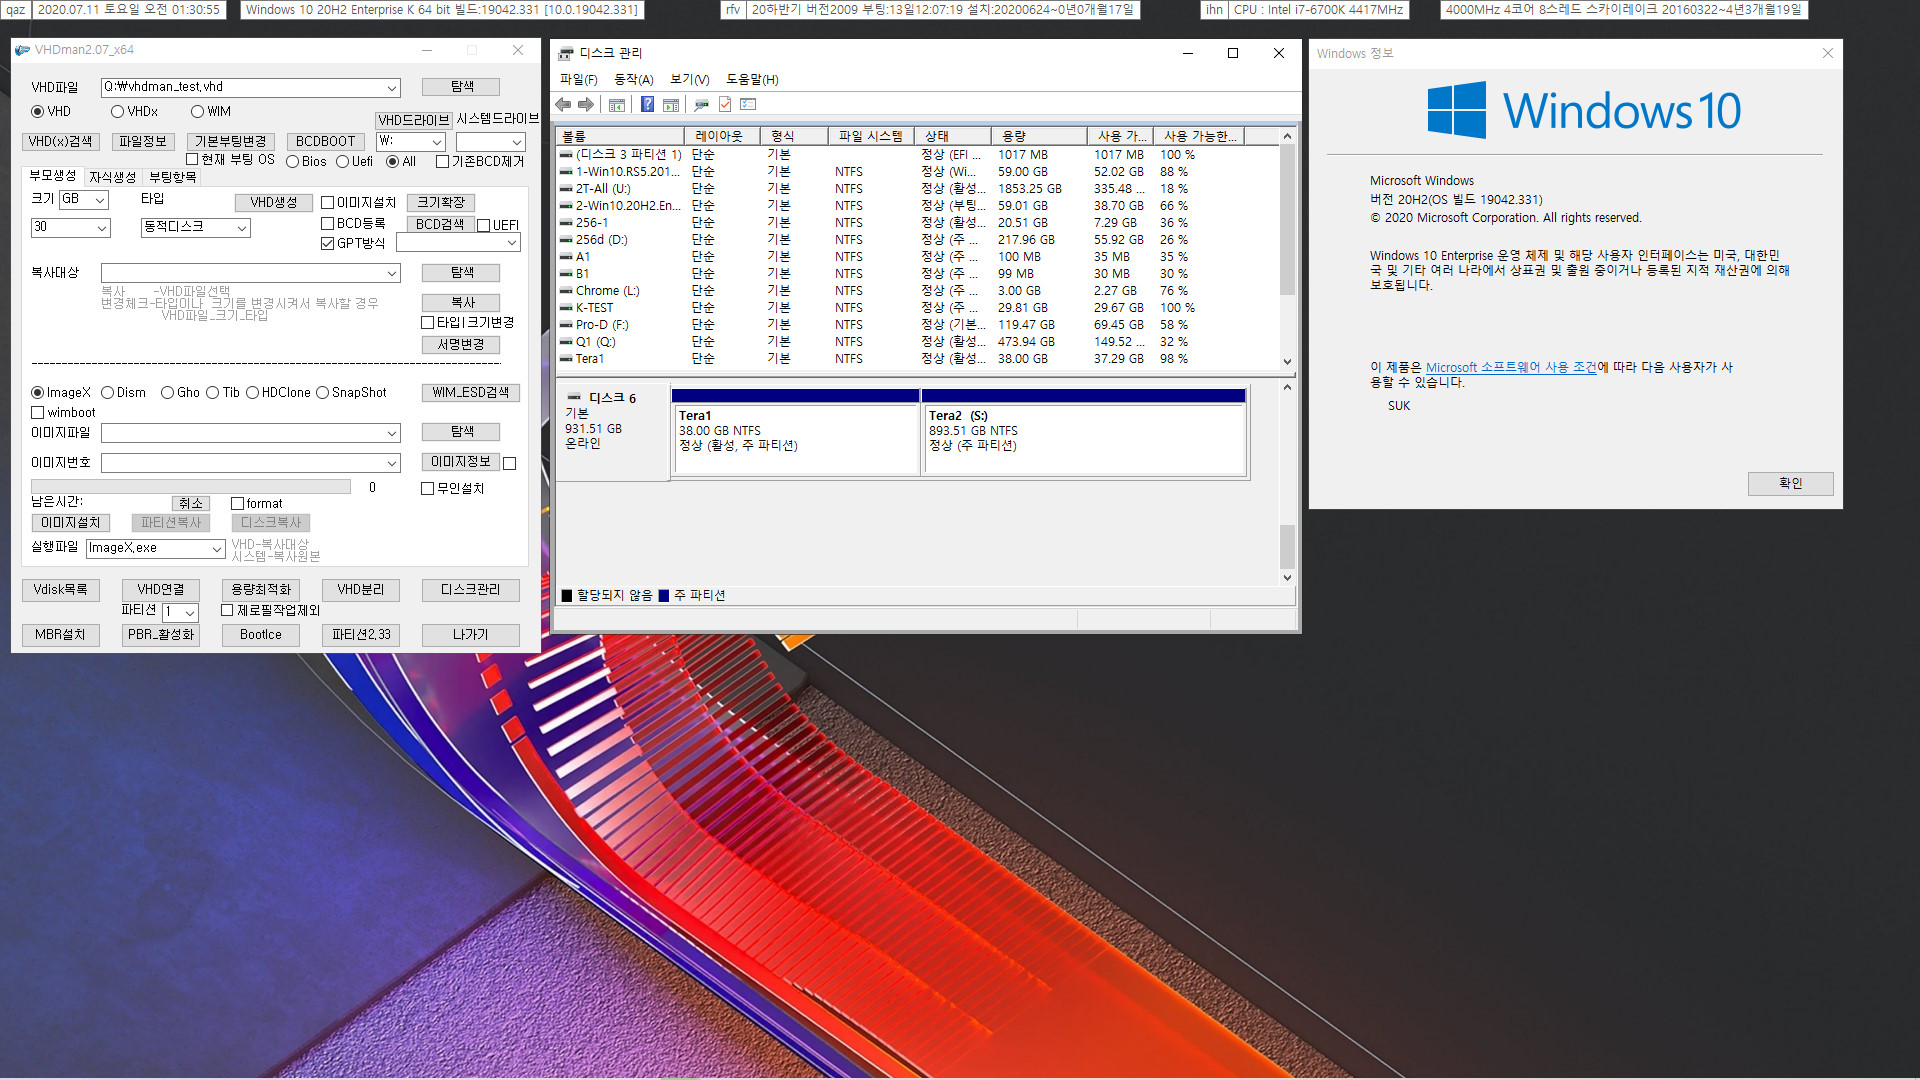This screenshot has width=1920, height=1080.
Task: Enable the 제로필작업제외 checkbox
Action: (227, 611)
